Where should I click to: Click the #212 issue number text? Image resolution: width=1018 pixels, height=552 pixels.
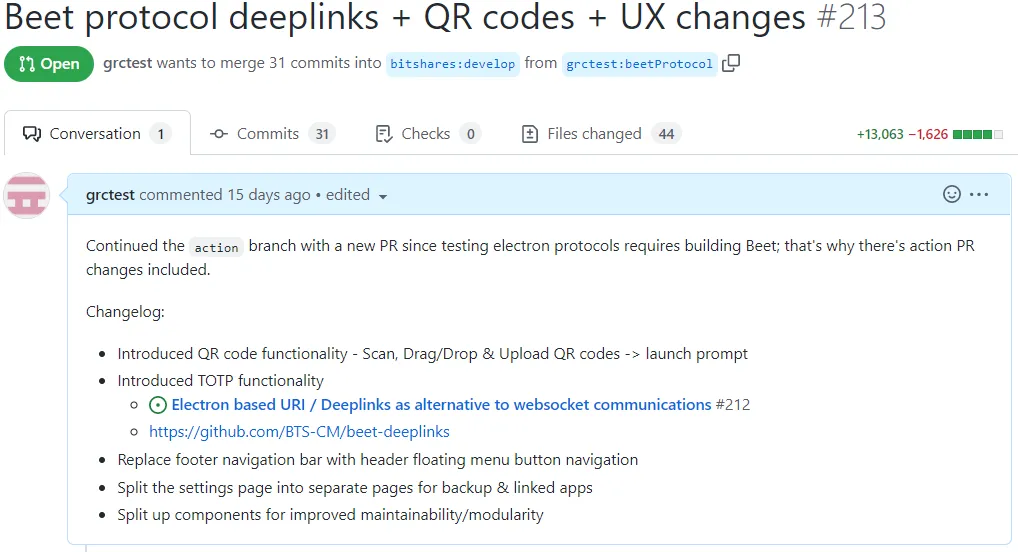733,405
